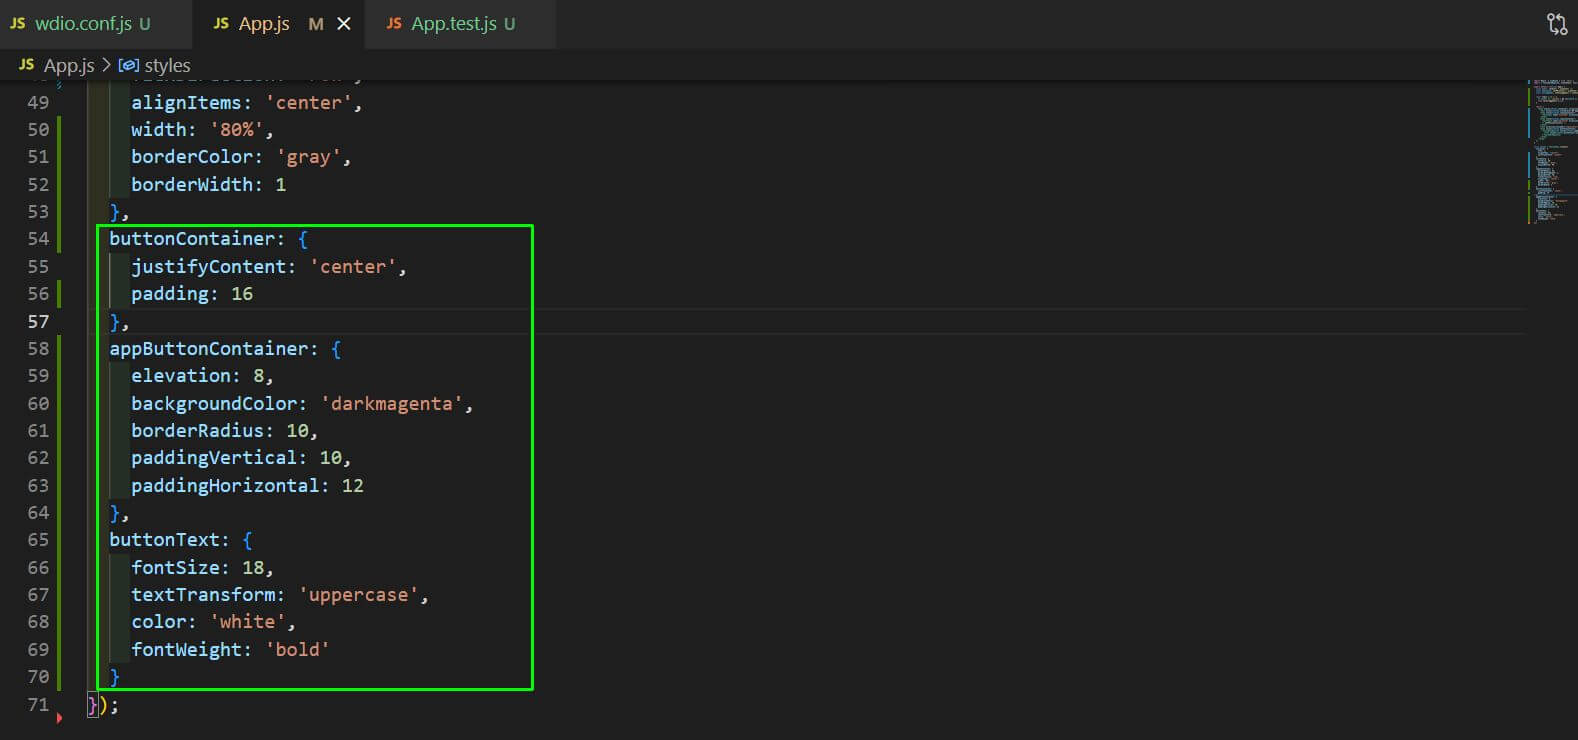Click the styles symbol icon in breadcrumbs

(x=129, y=65)
